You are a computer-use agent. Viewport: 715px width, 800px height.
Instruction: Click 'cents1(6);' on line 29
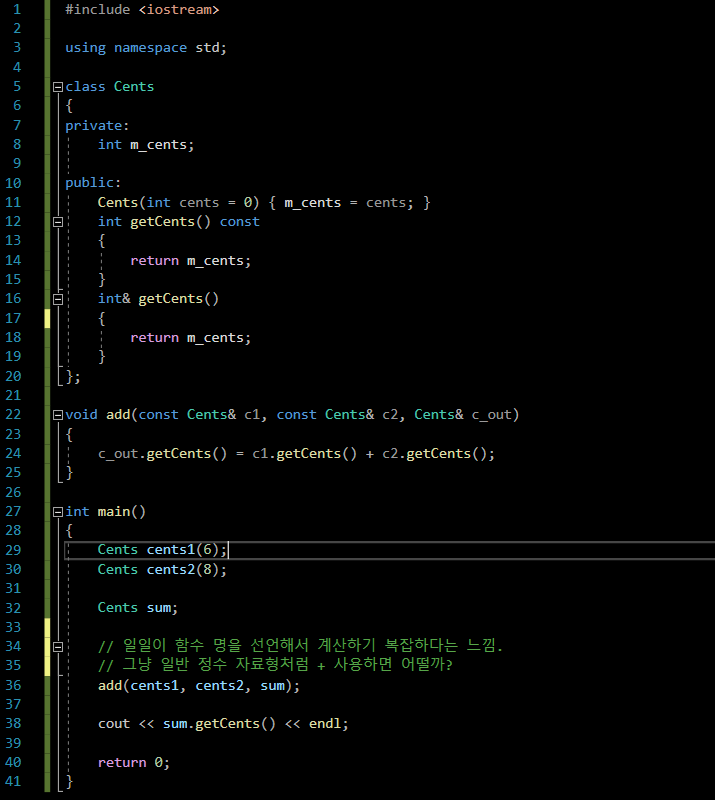[x=187, y=550]
